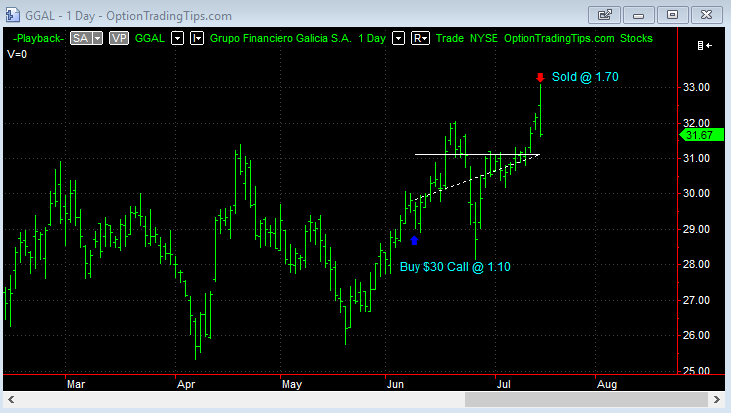The image size is (731, 413).
Task: Click the 28.00 price axis label
Action: (x=696, y=264)
